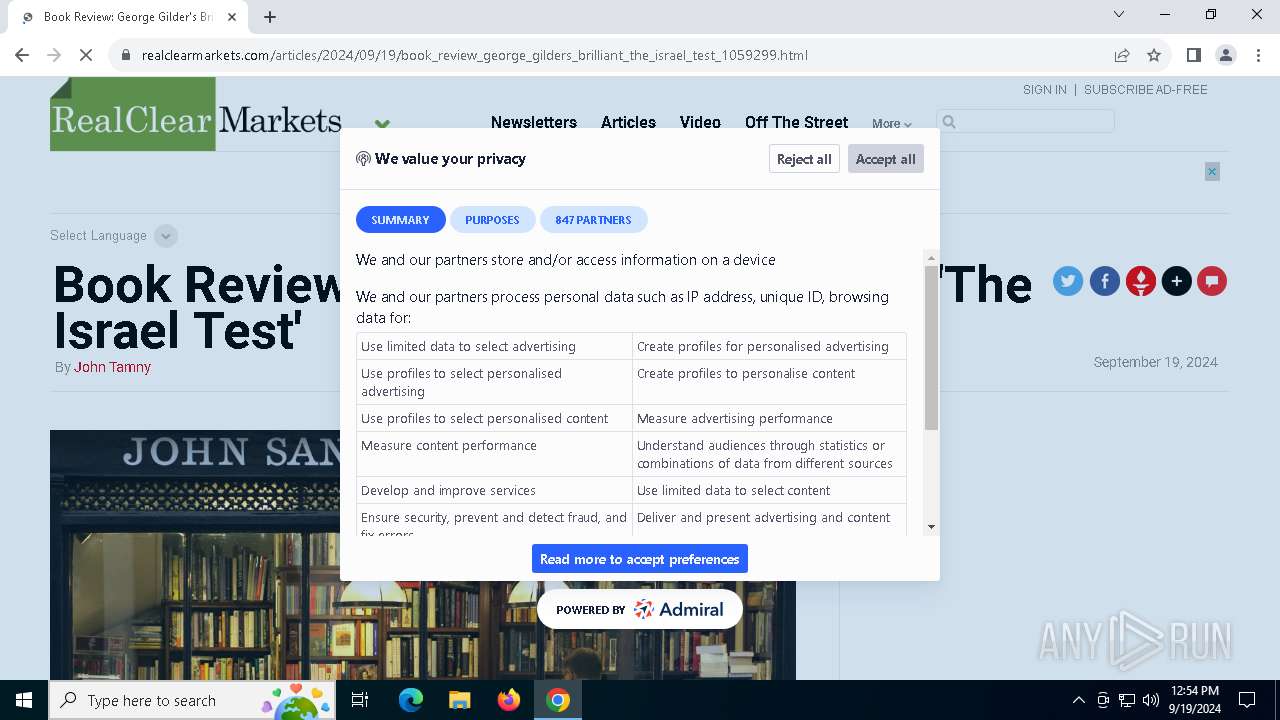1280x720 pixels.
Task: Open Windows Start menu
Action: pos(24,700)
